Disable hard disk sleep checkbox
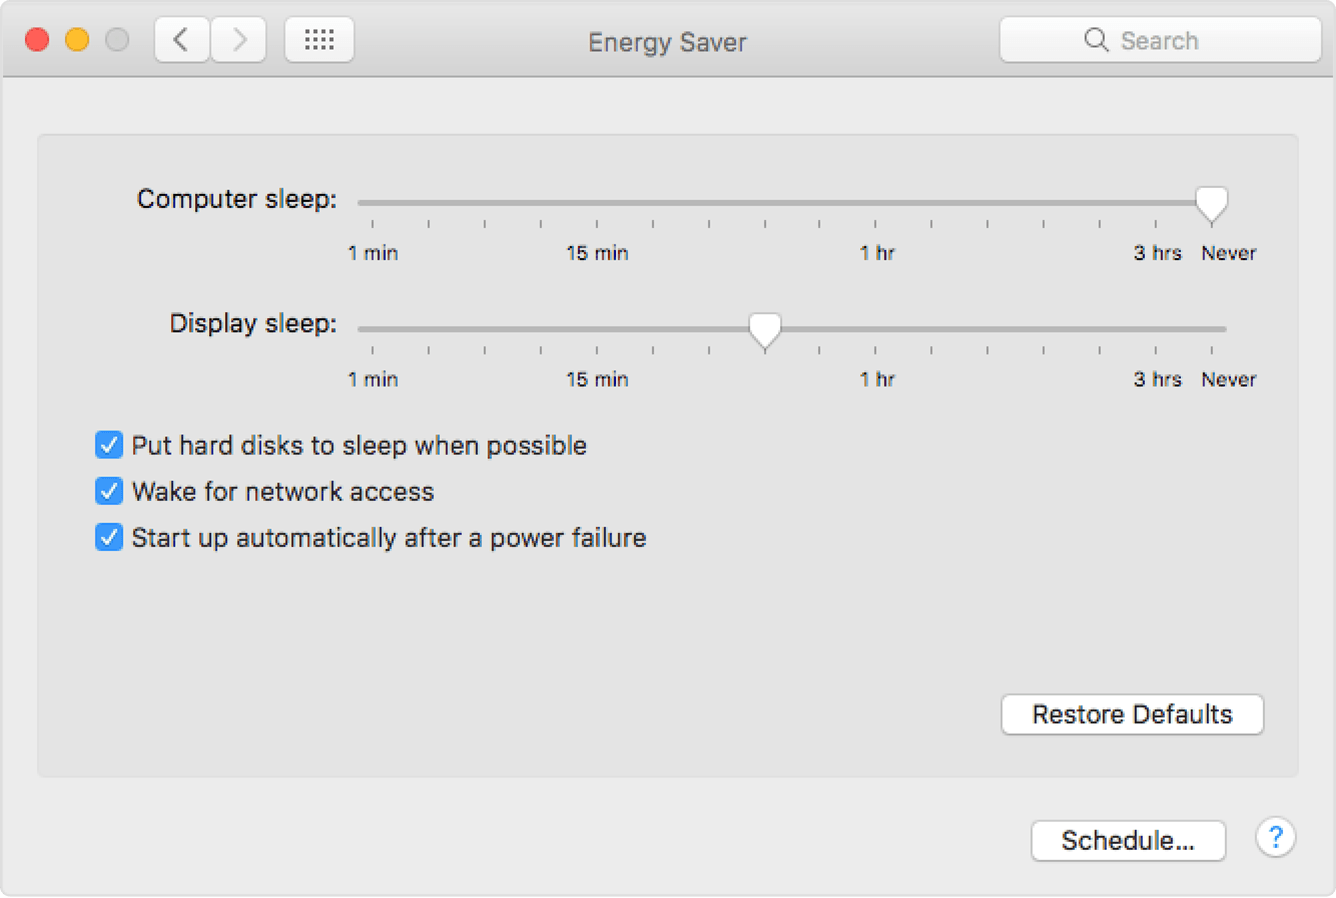This screenshot has height=898, width=1336. tap(109, 445)
